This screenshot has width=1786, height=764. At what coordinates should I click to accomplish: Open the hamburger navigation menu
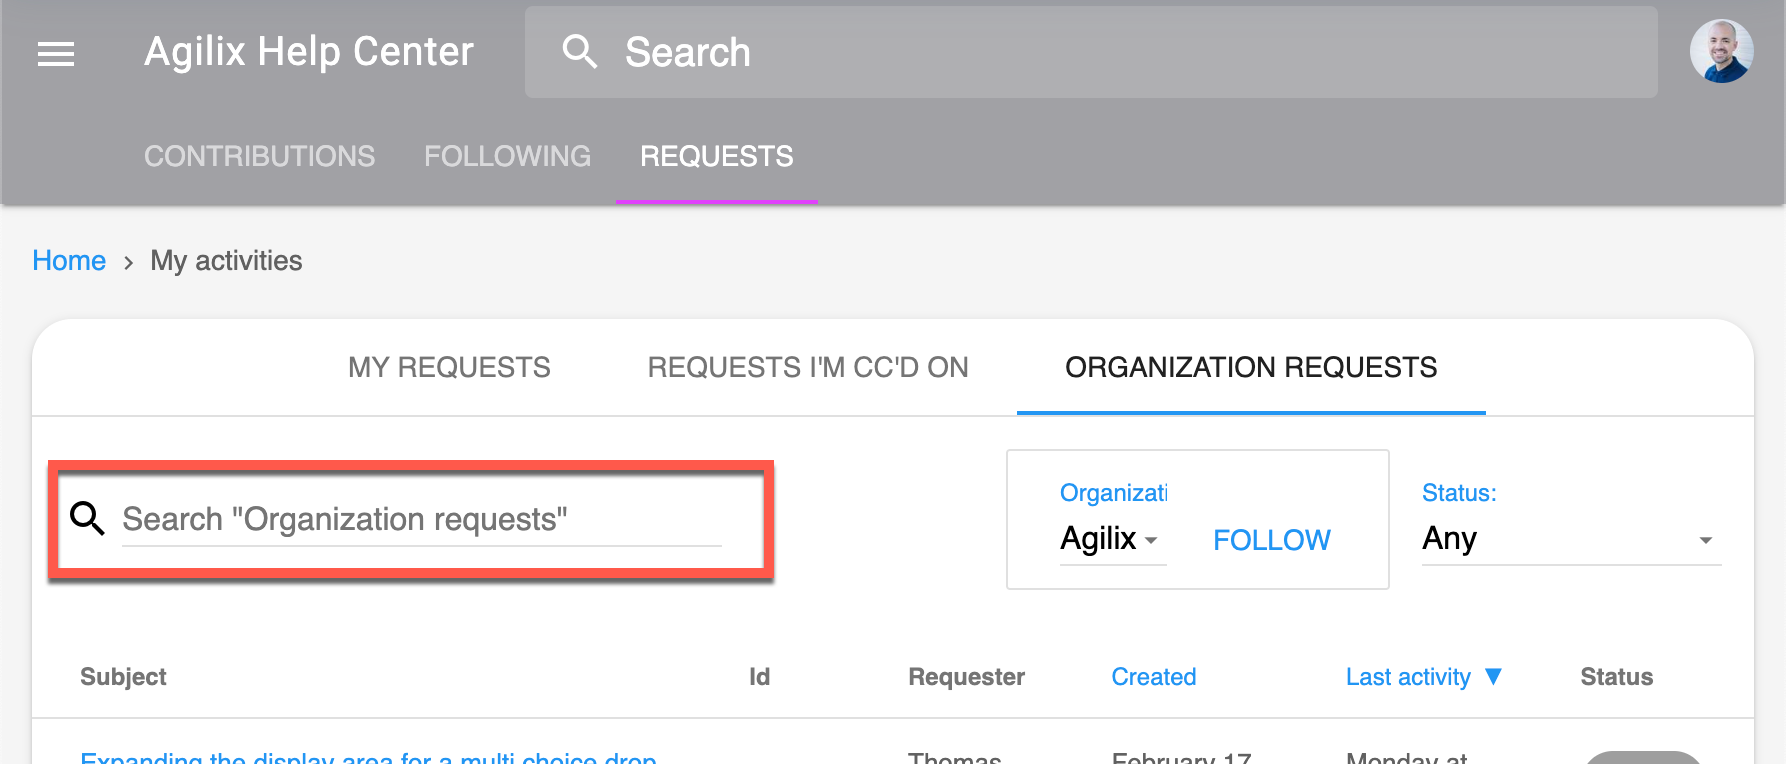click(x=56, y=54)
